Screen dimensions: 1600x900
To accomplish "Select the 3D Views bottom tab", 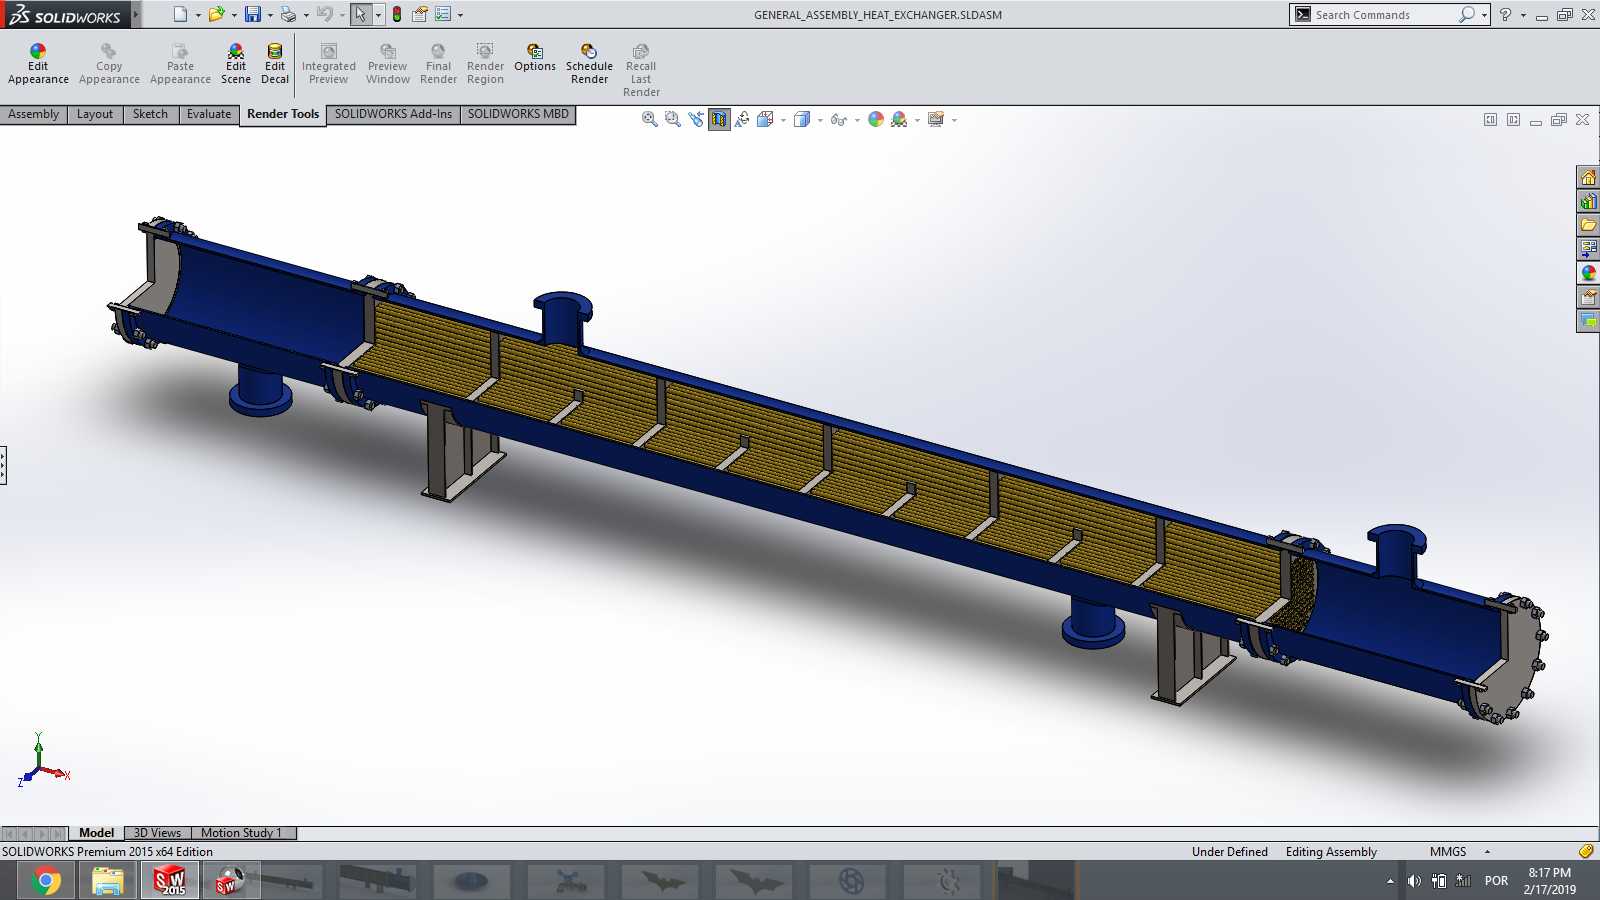I will pos(157,832).
